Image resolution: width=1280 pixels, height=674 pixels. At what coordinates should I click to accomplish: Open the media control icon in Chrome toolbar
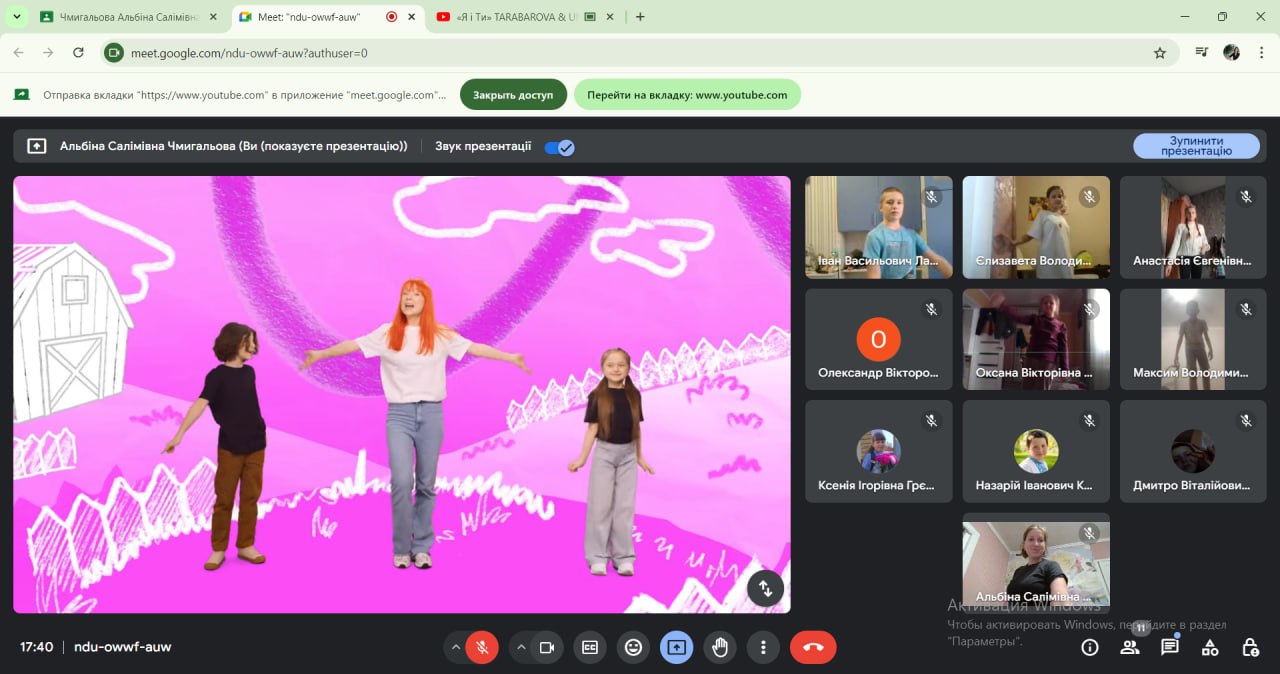point(1202,53)
